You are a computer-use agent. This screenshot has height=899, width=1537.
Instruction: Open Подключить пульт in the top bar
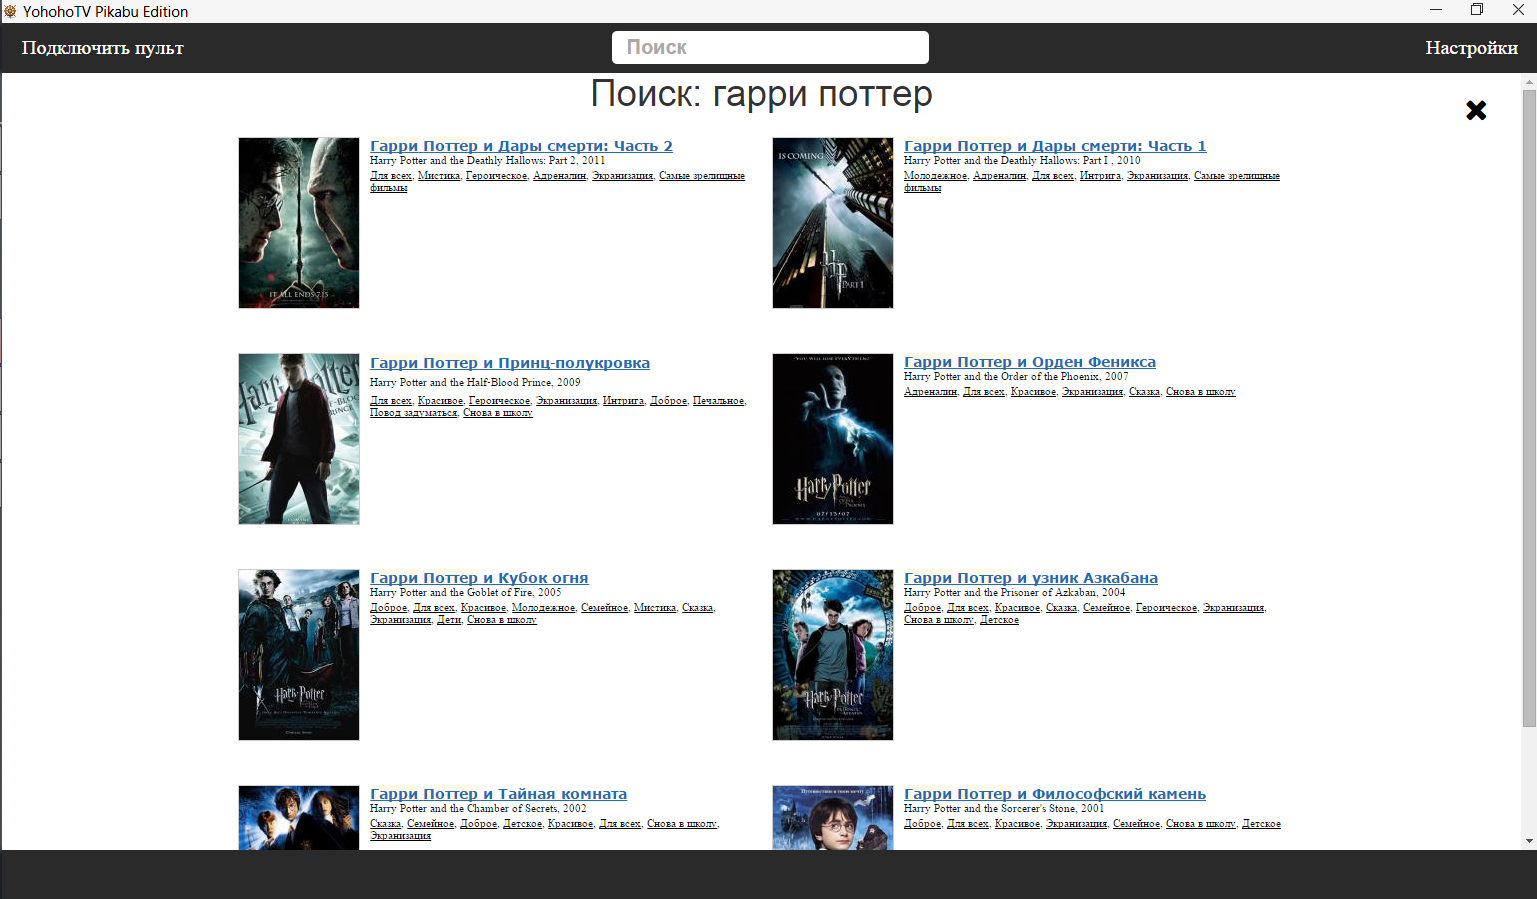pos(102,48)
